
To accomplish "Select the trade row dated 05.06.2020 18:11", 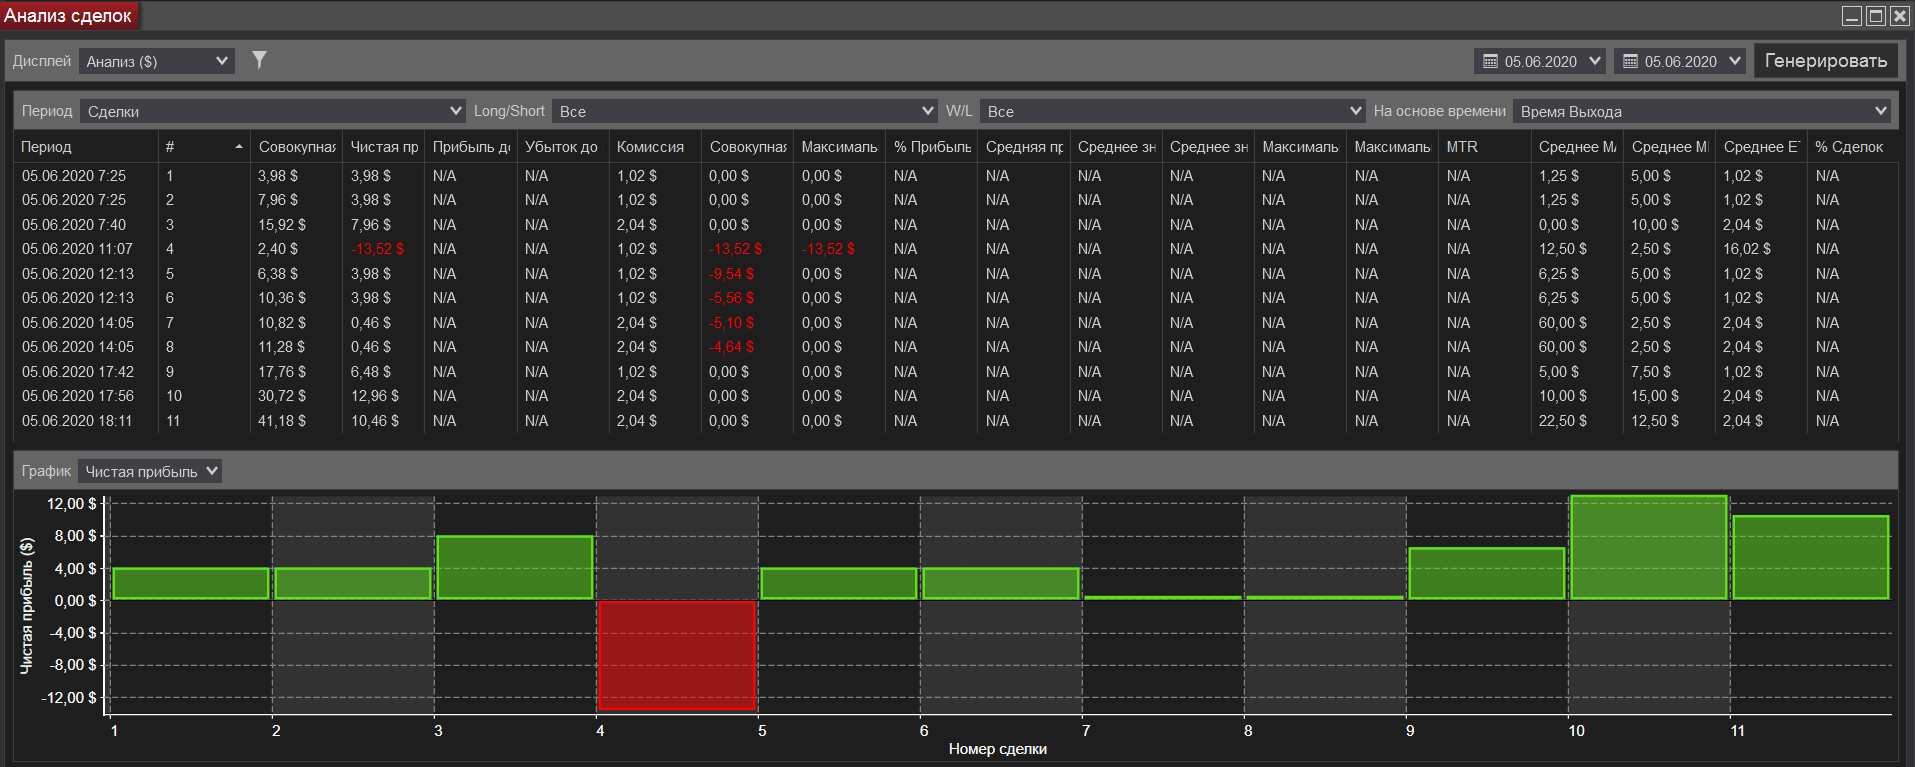I will point(956,421).
